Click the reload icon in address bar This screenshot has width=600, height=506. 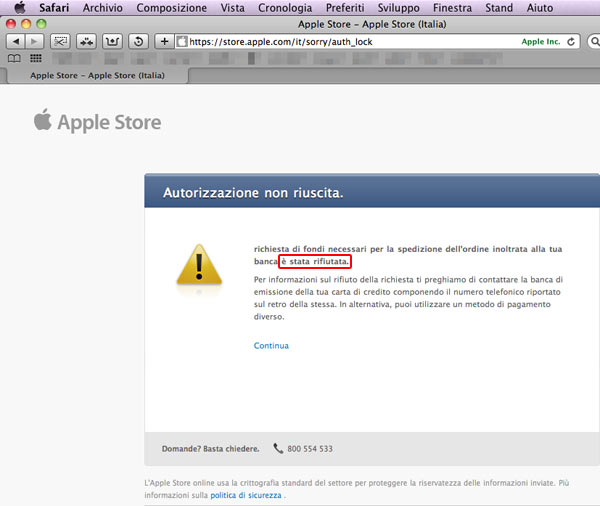571,42
